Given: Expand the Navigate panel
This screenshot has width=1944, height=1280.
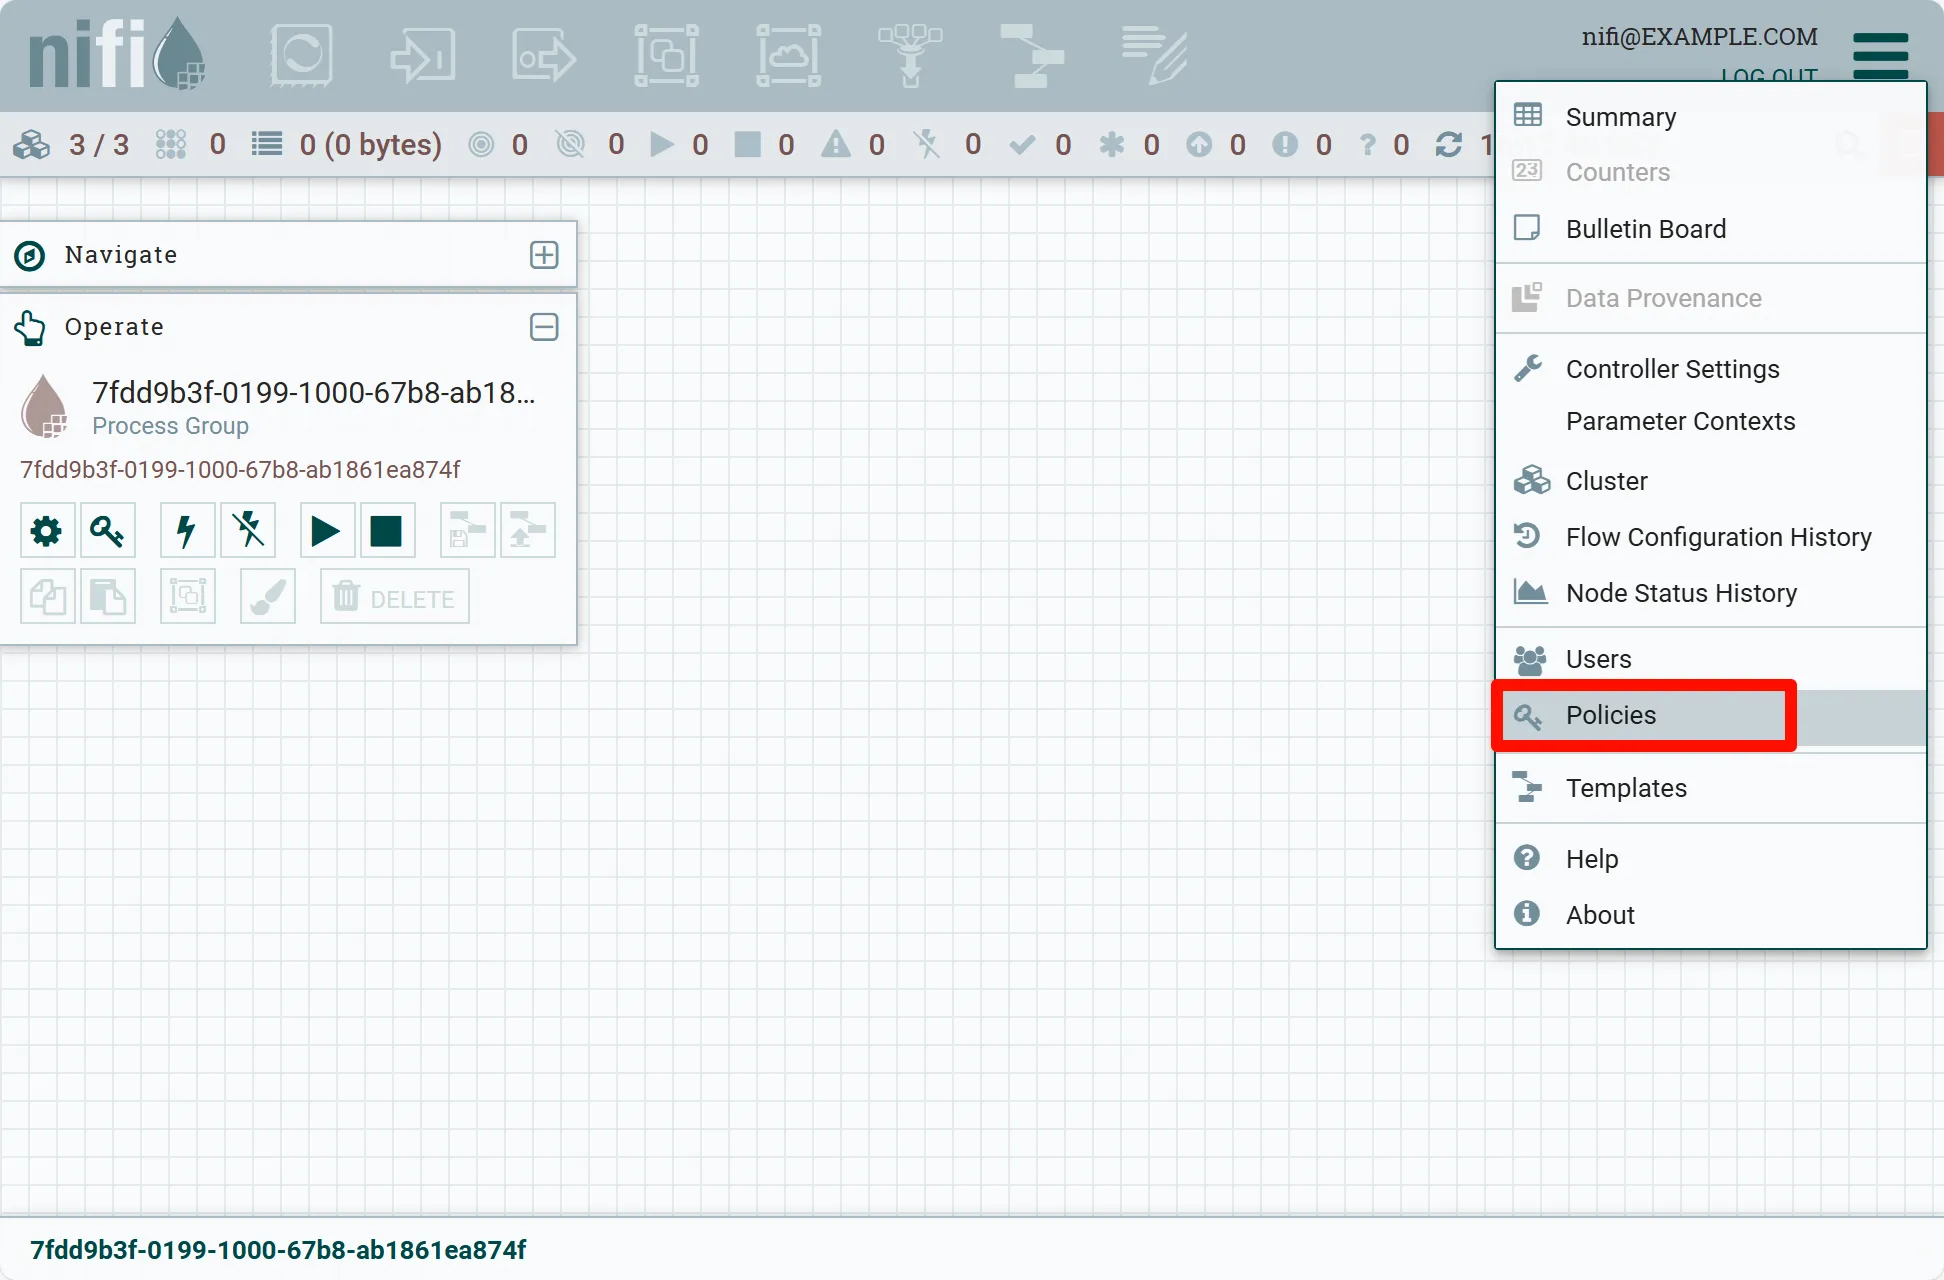Looking at the screenshot, I should [544, 255].
